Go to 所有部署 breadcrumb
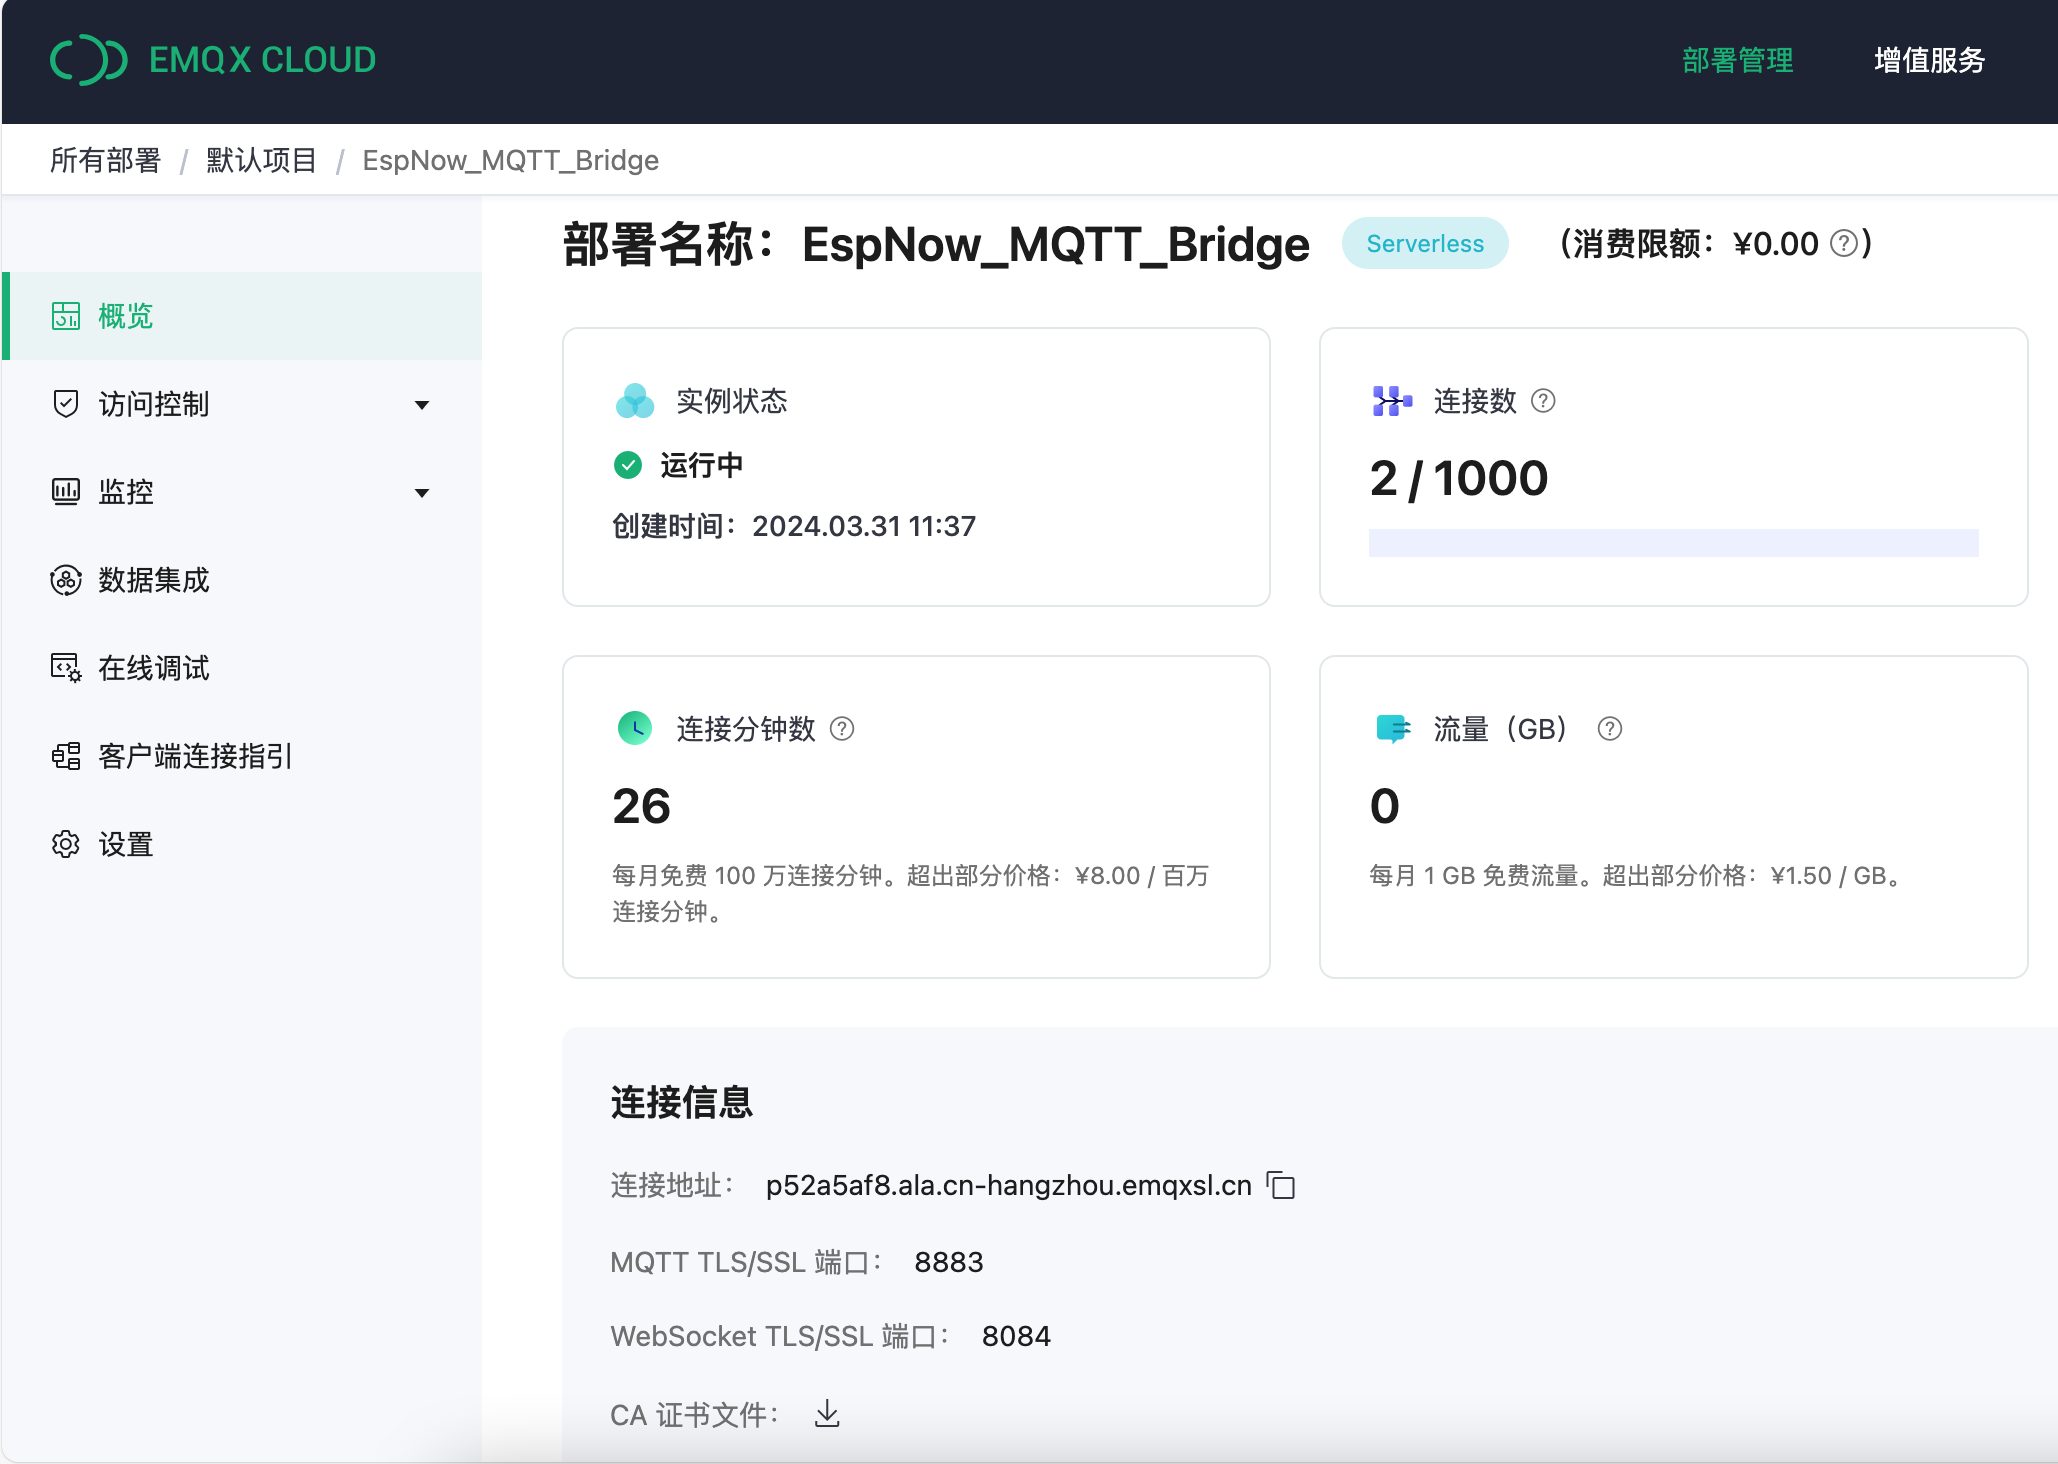 coord(105,160)
